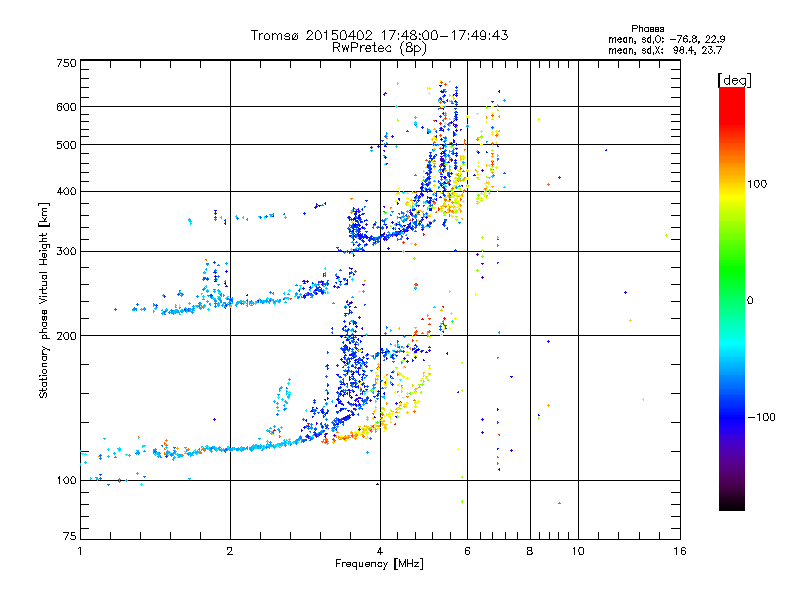Click the '300' y-axis tick label
Screen dimensions: 800x600
point(66,252)
